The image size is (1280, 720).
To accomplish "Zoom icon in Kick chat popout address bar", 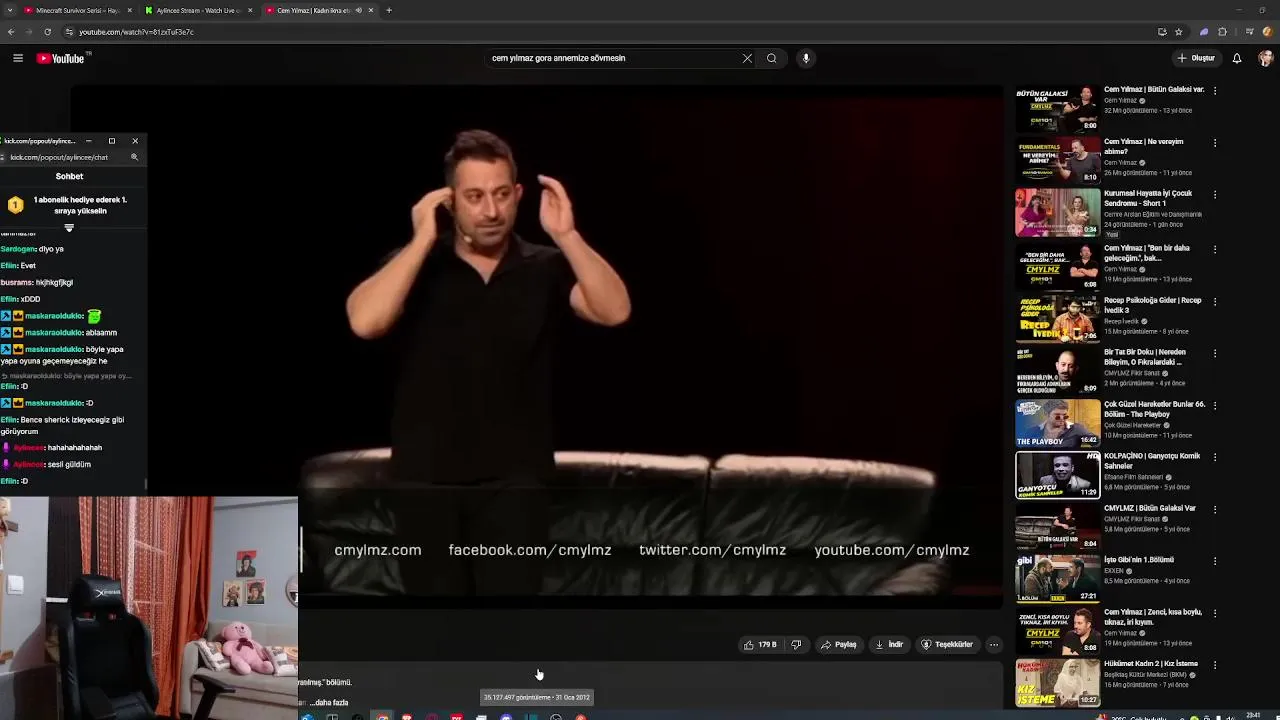I will pos(135,157).
